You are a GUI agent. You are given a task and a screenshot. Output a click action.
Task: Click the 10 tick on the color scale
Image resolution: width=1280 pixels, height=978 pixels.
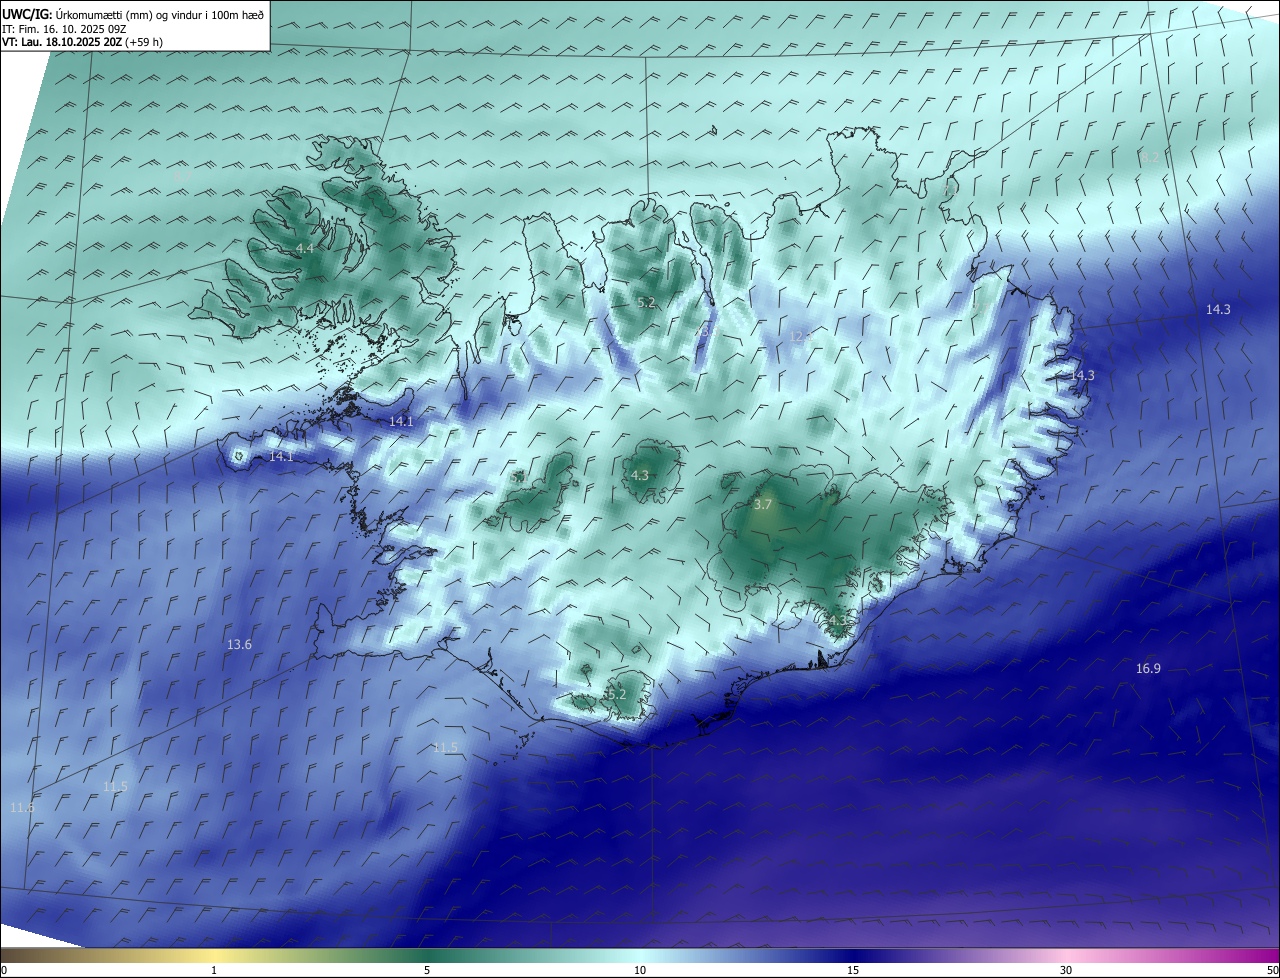(640, 971)
